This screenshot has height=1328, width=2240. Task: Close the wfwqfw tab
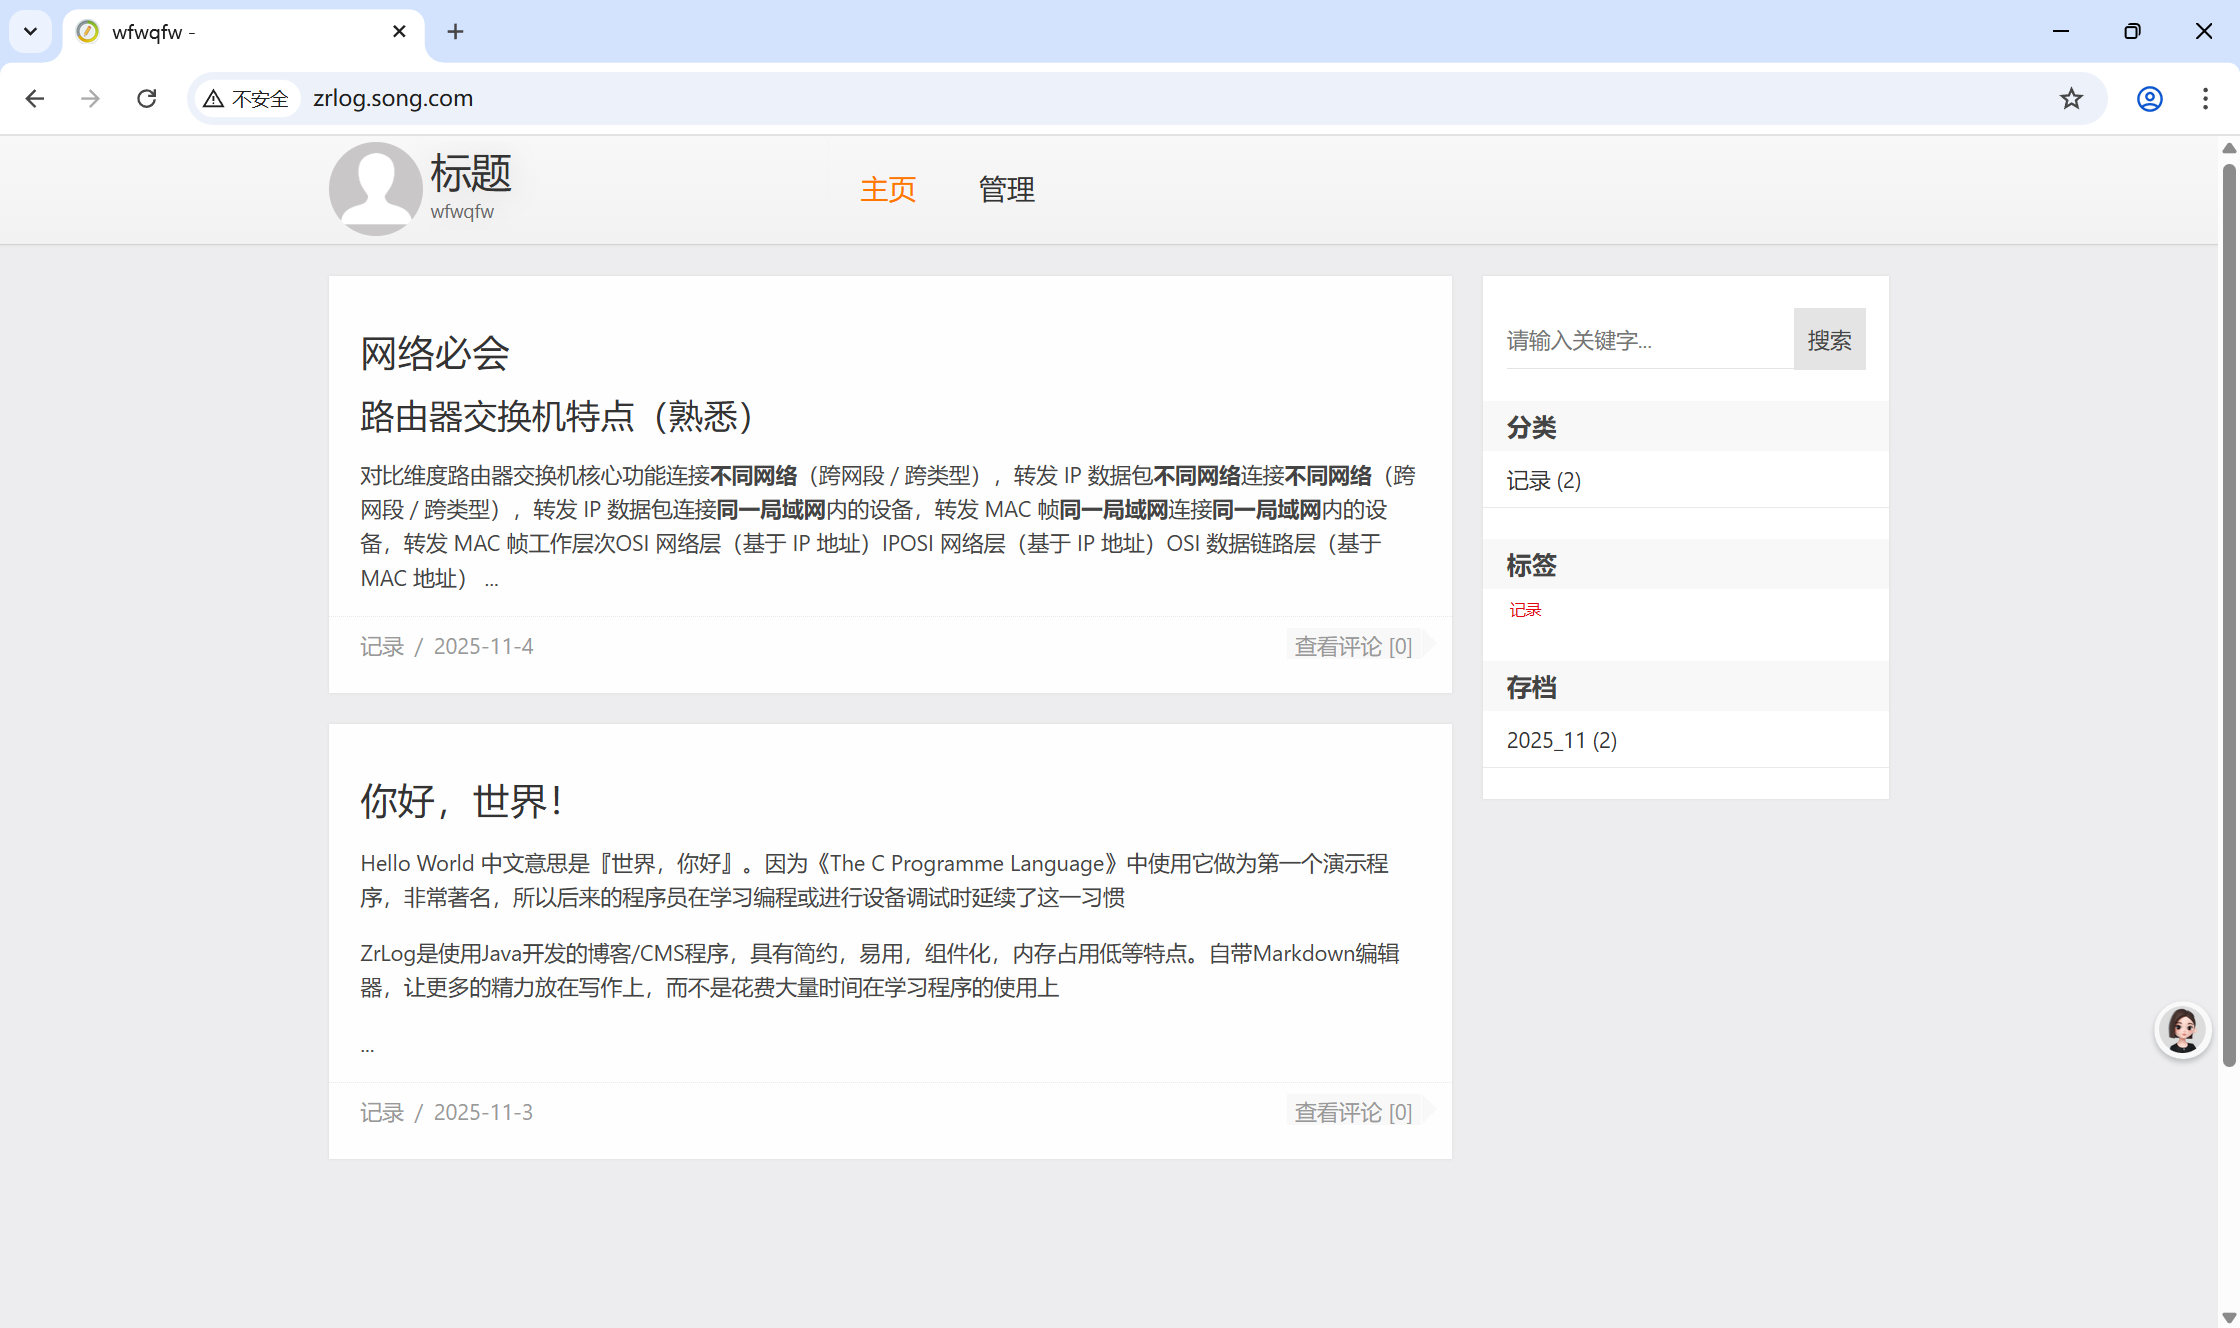[399, 32]
